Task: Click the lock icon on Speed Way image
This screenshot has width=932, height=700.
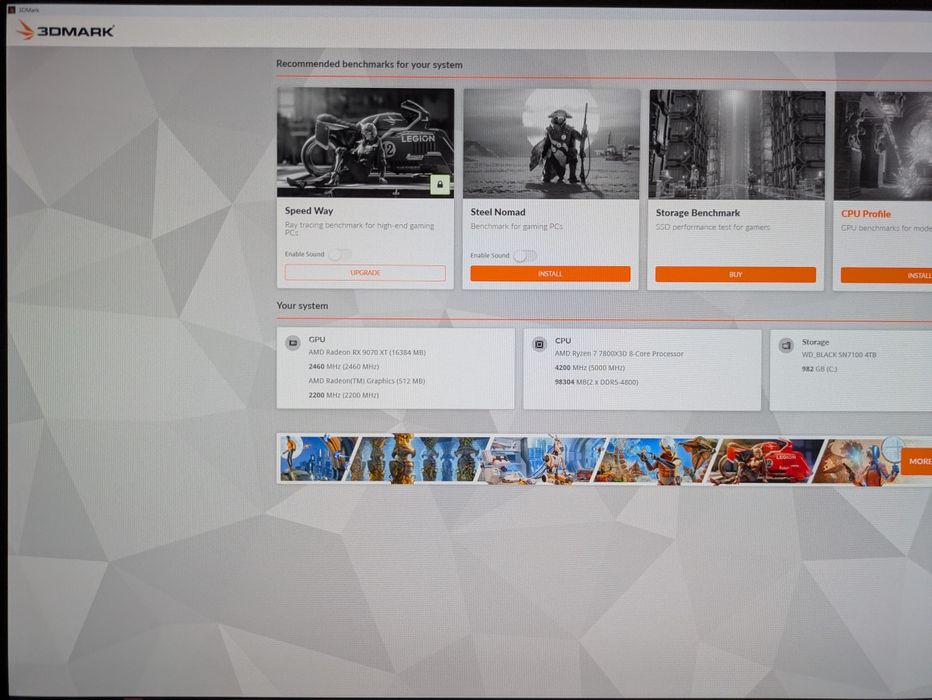Action: point(440,185)
